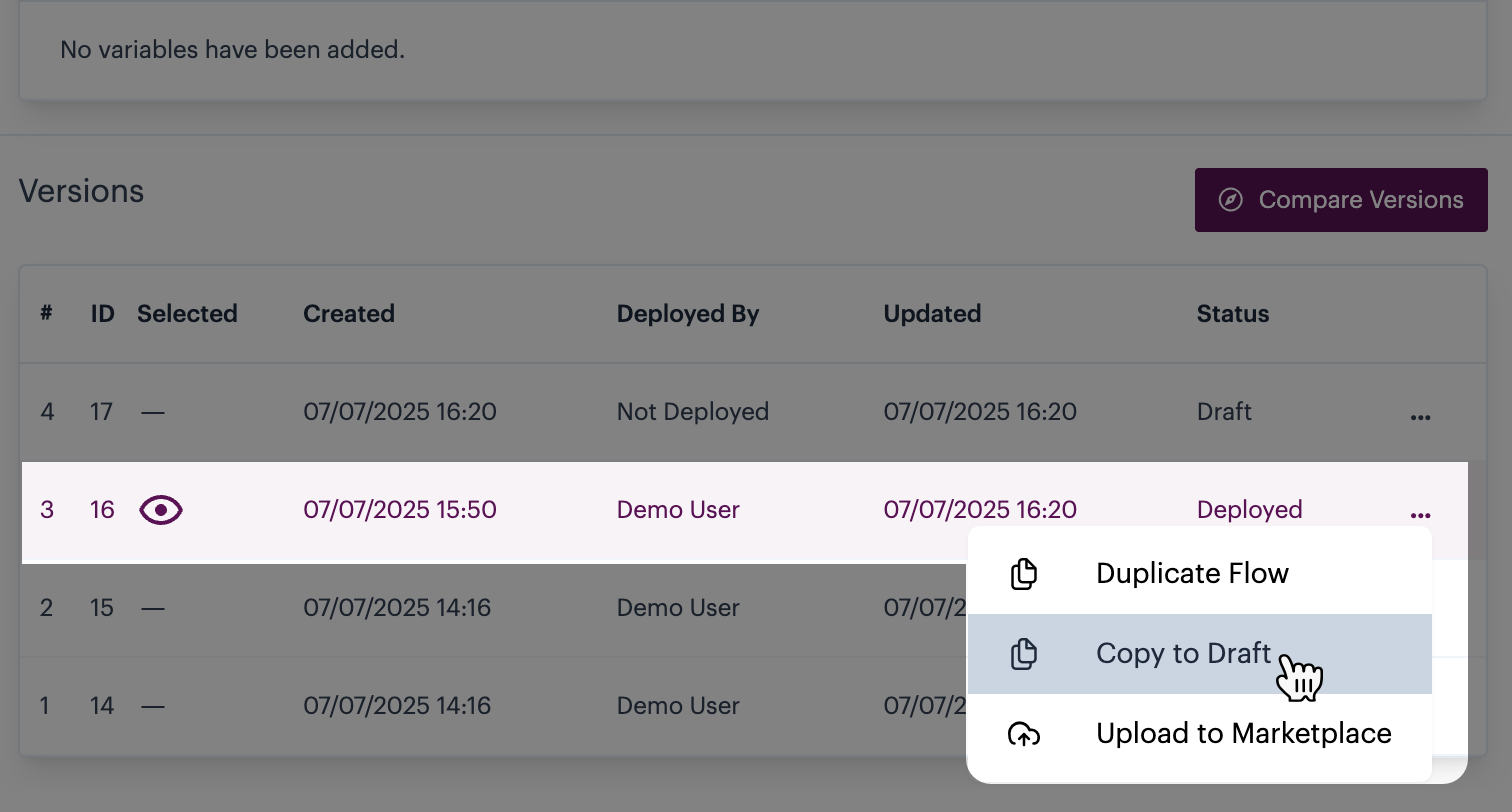Viewport: 1512px width, 812px height.
Task: Click the Status column header
Action: coord(1232,314)
